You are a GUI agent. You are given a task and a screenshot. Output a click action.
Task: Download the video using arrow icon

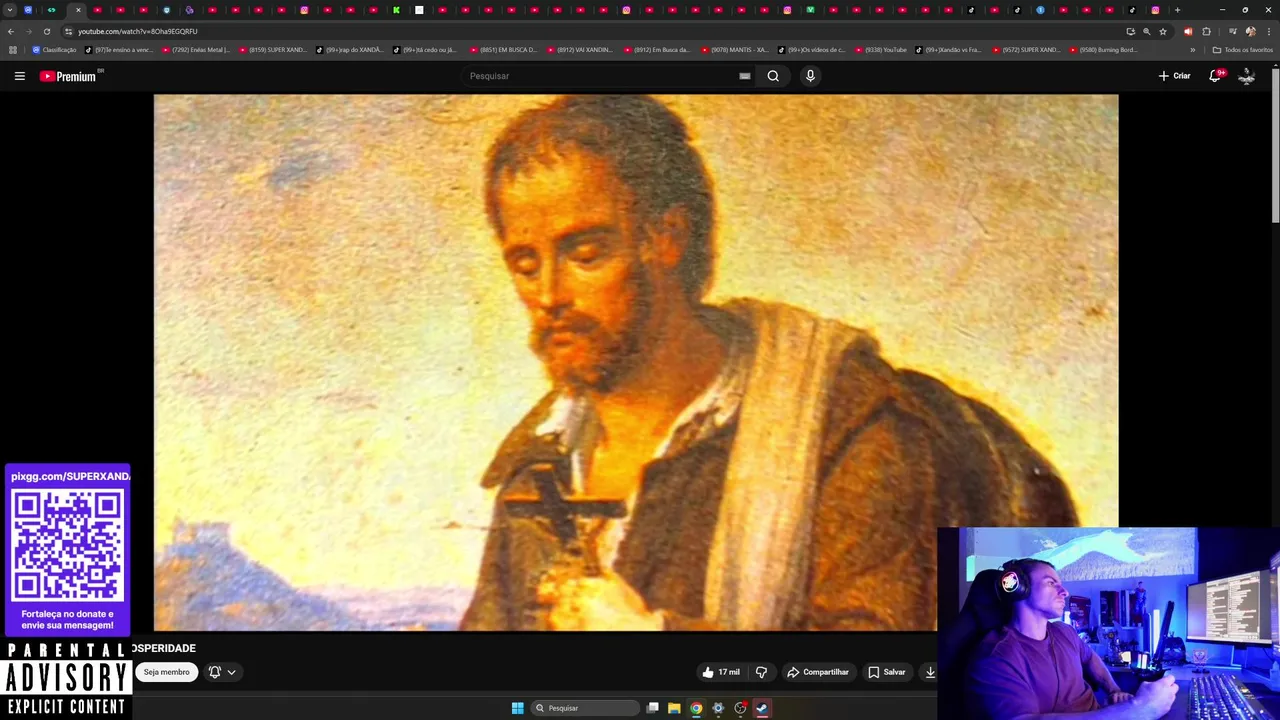click(930, 672)
